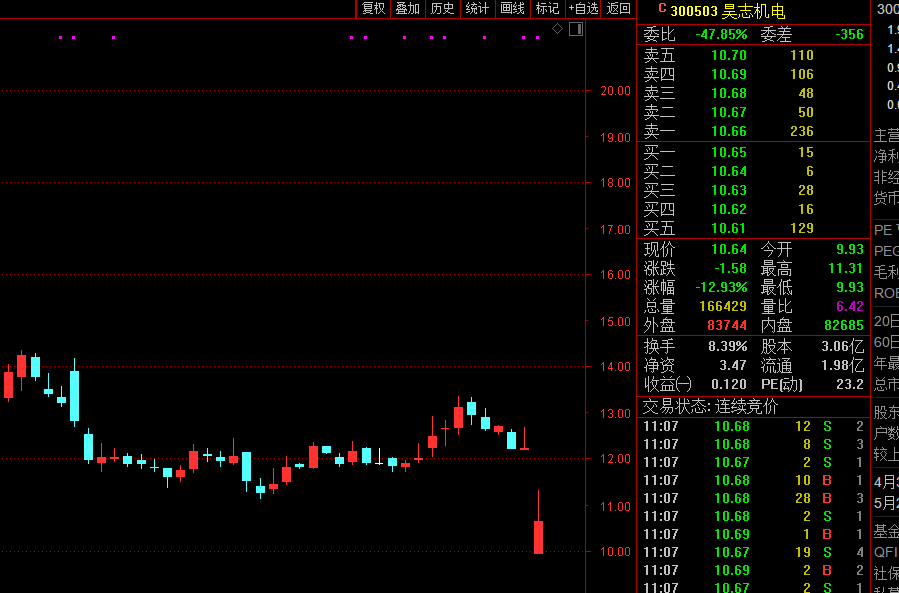Viewport: 899px width, 593px height.
Task: Click the 换手 value 8.39%
Action: [728, 346]
